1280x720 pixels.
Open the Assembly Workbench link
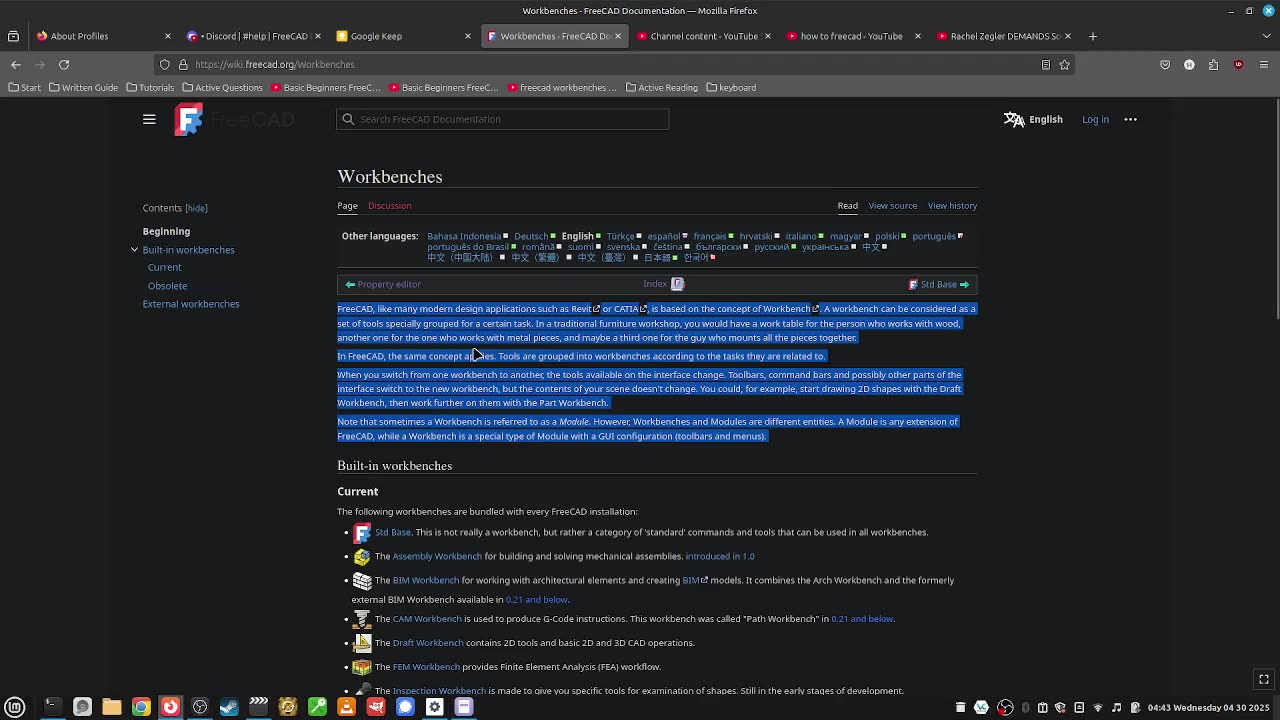437,556
